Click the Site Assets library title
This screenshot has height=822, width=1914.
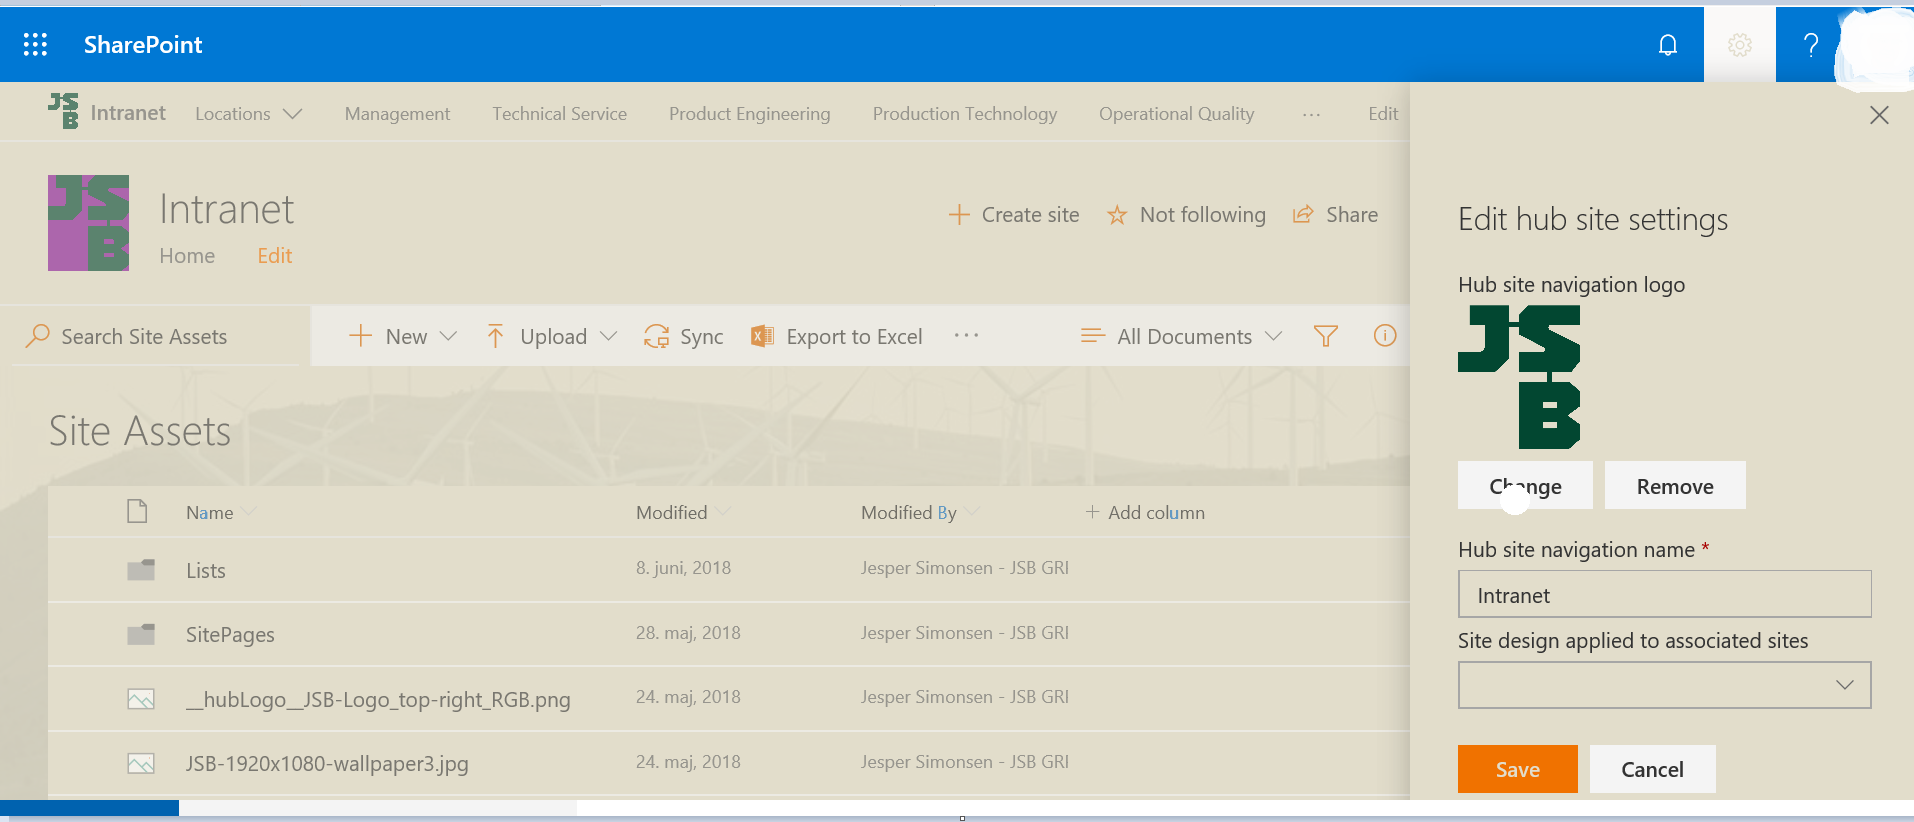[x=140, y=432]
